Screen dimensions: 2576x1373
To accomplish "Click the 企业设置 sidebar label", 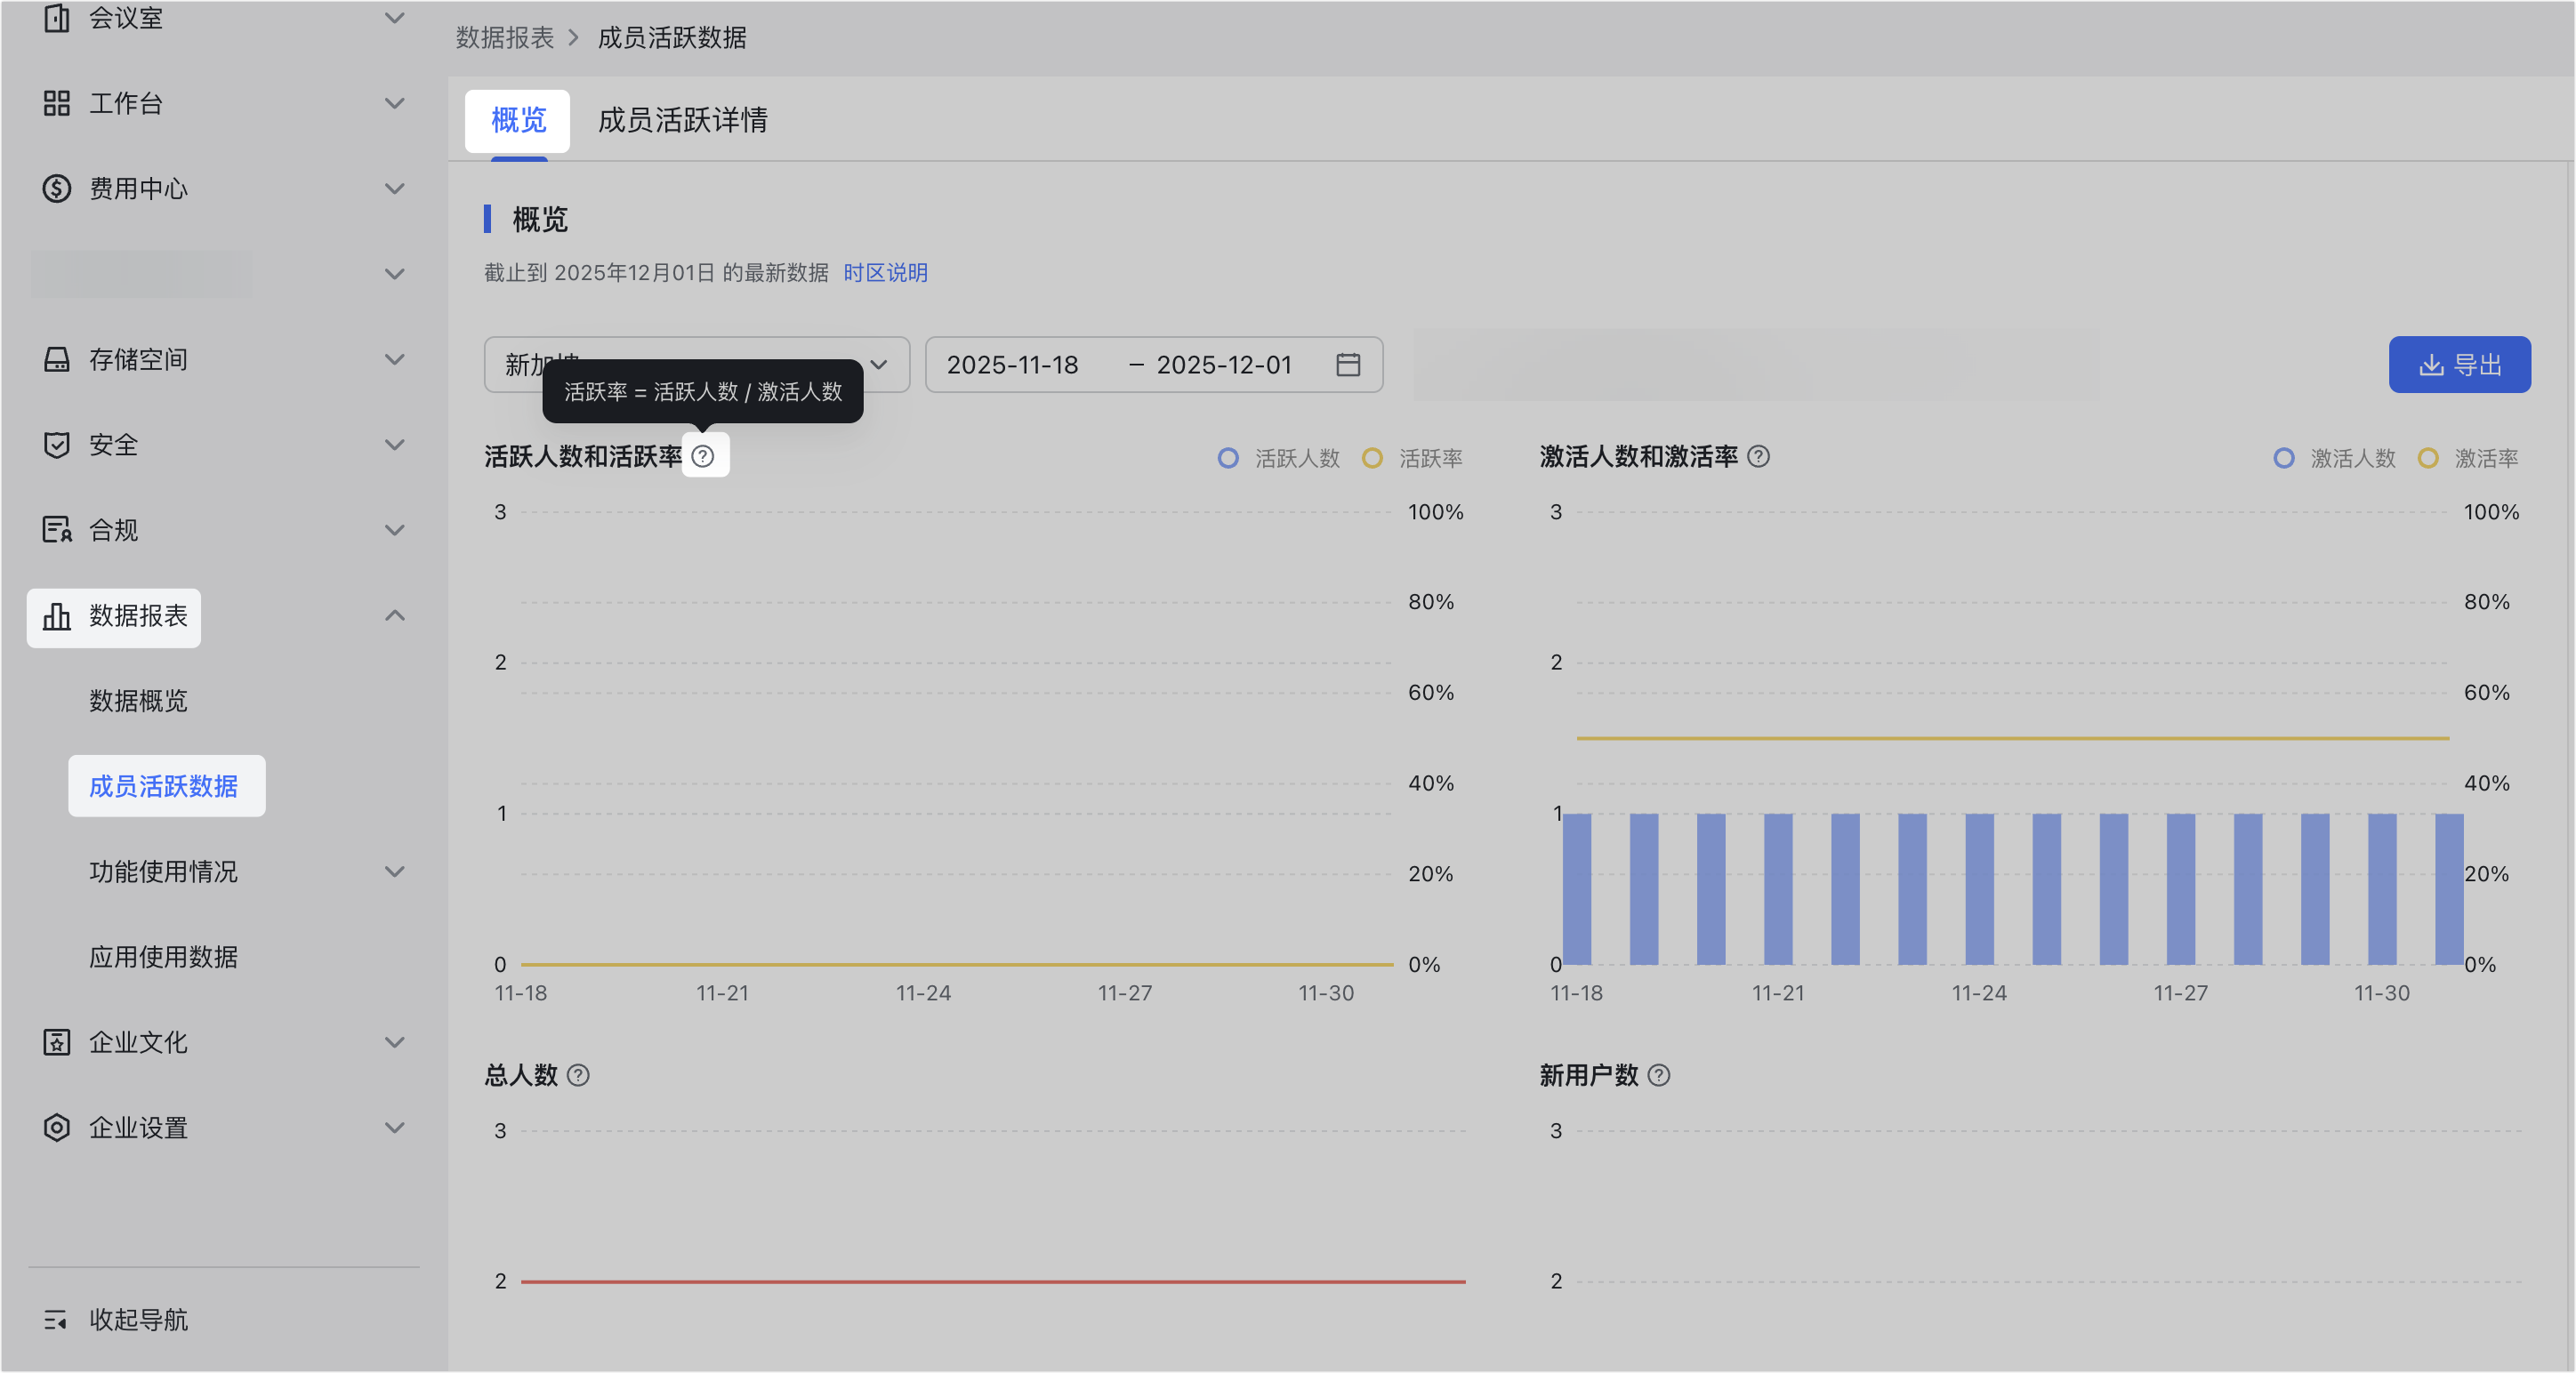I will pyautogui.click(x=138, y=1127).
